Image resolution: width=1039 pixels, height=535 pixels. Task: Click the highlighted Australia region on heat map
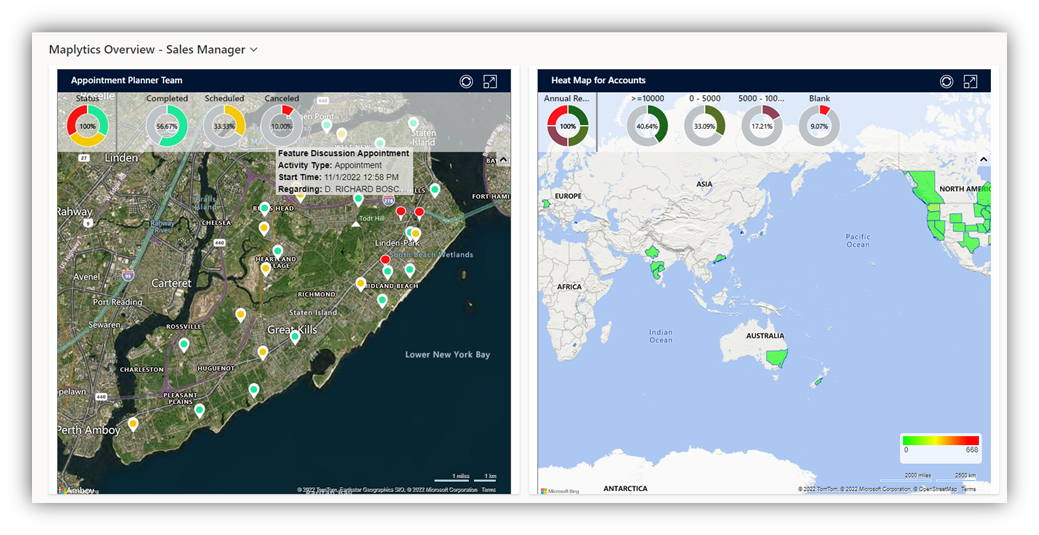[776, 358]
